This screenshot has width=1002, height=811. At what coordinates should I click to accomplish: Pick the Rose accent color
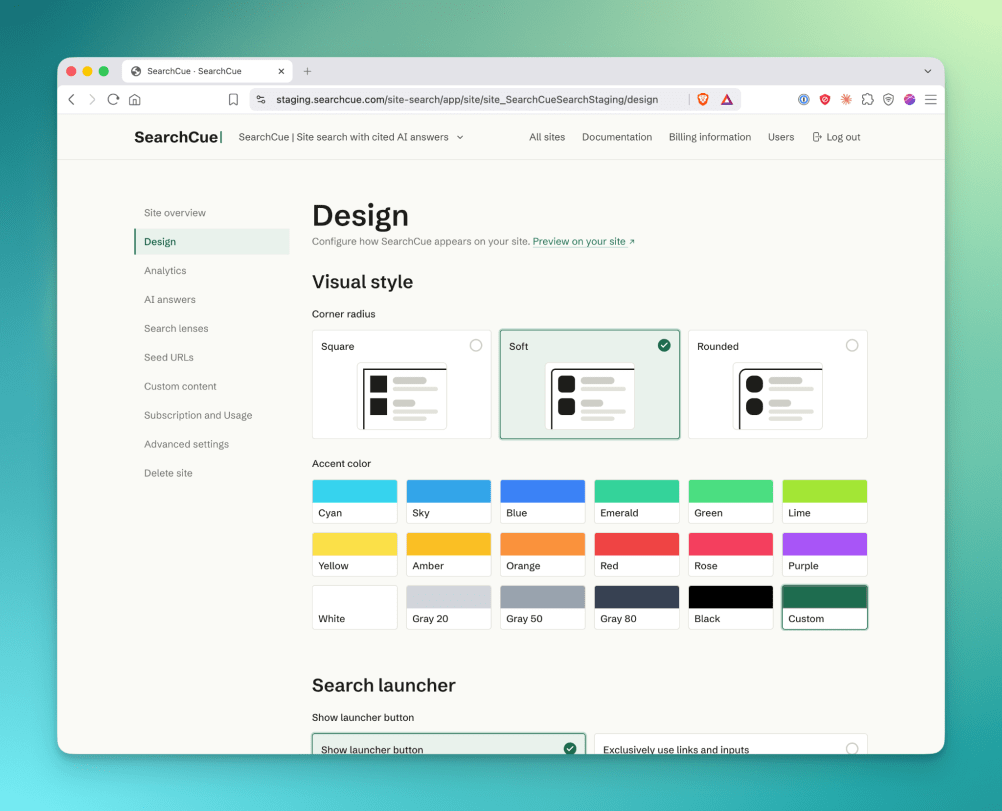(x=730, y=555)
